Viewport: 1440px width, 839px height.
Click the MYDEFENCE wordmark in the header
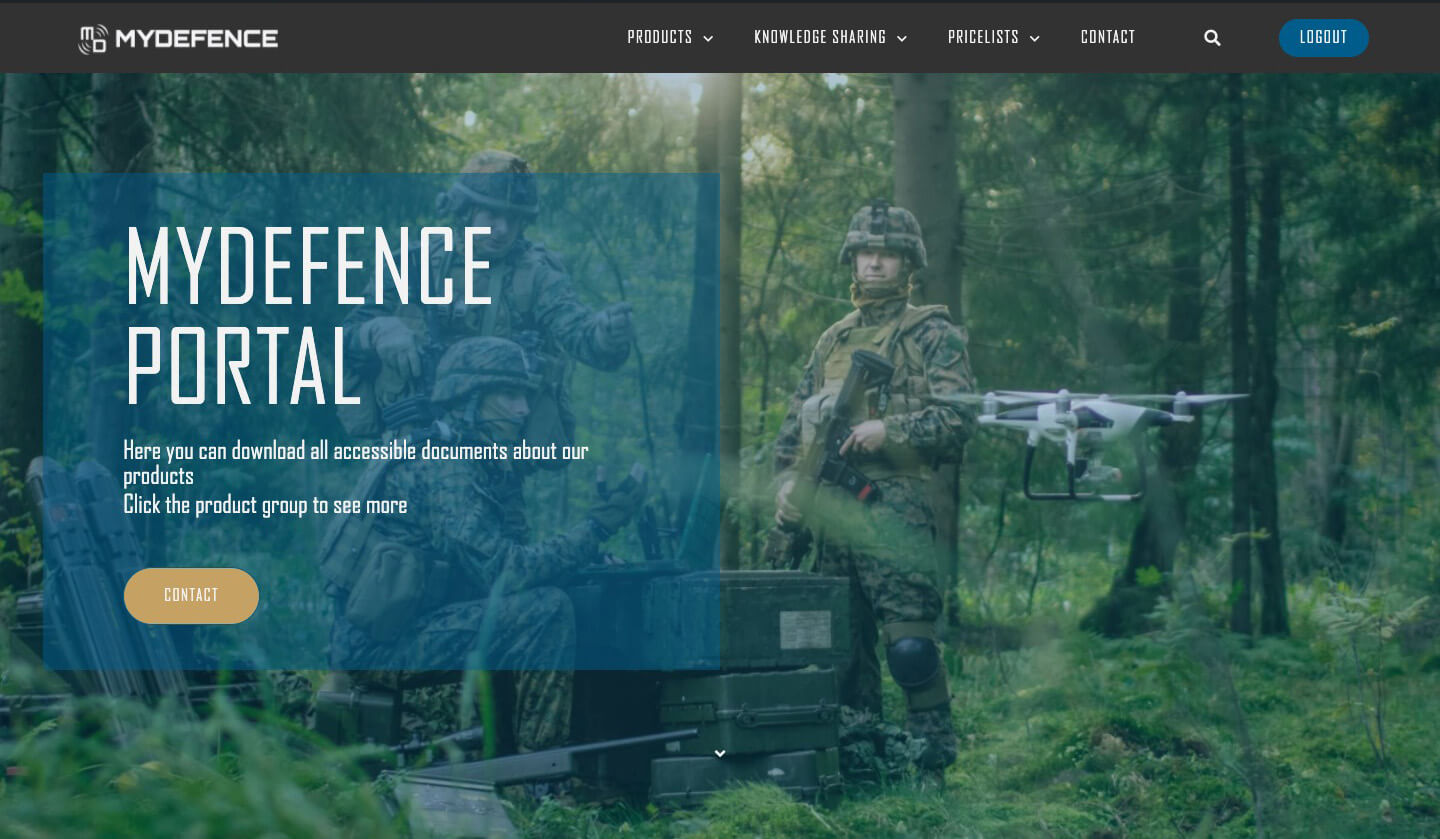(196, 39)
